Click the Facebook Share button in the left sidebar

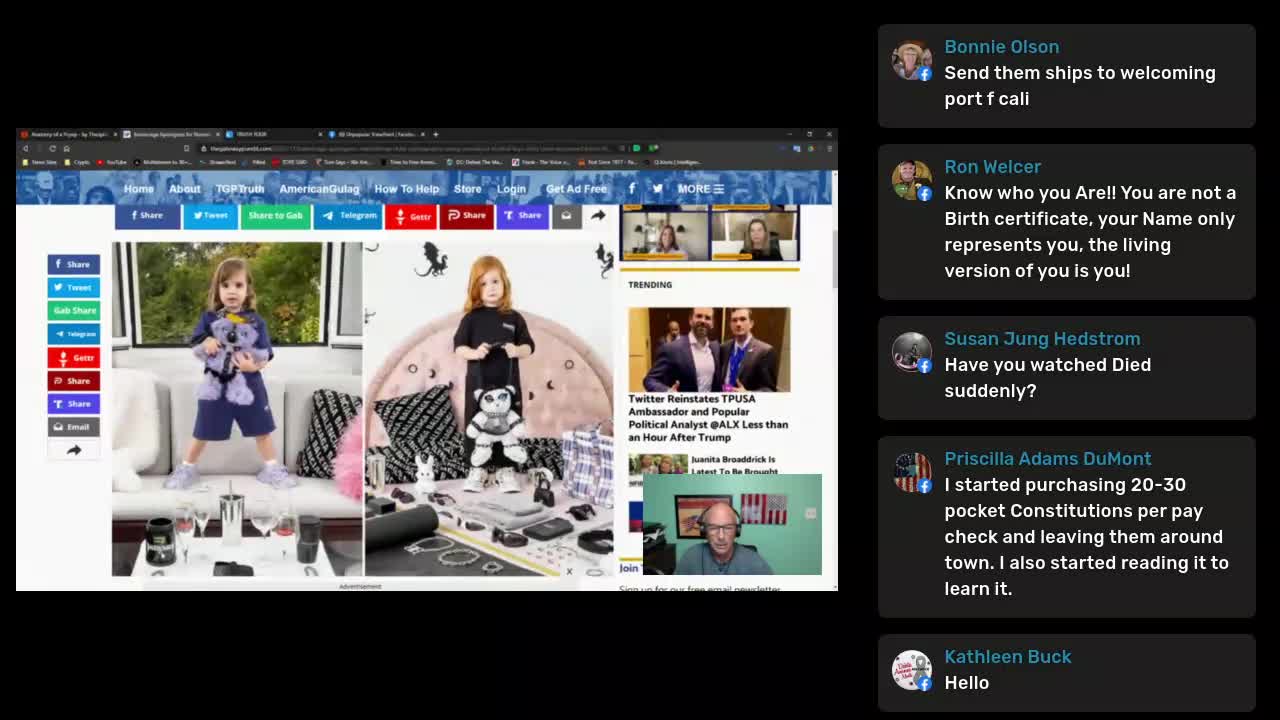[74, 264]
